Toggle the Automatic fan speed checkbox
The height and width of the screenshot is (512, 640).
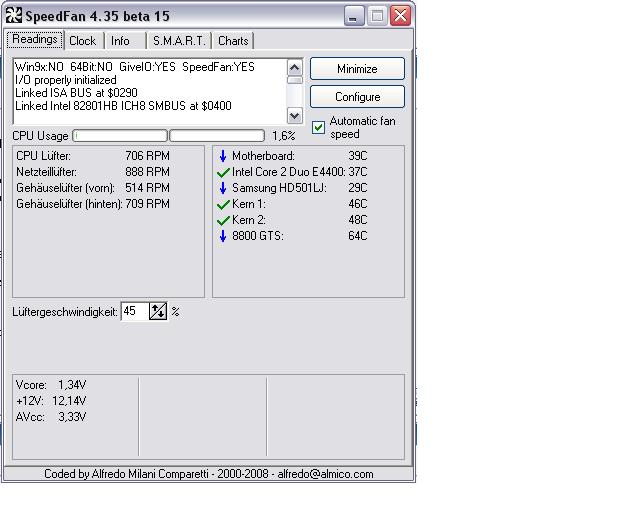click(318, 127)
